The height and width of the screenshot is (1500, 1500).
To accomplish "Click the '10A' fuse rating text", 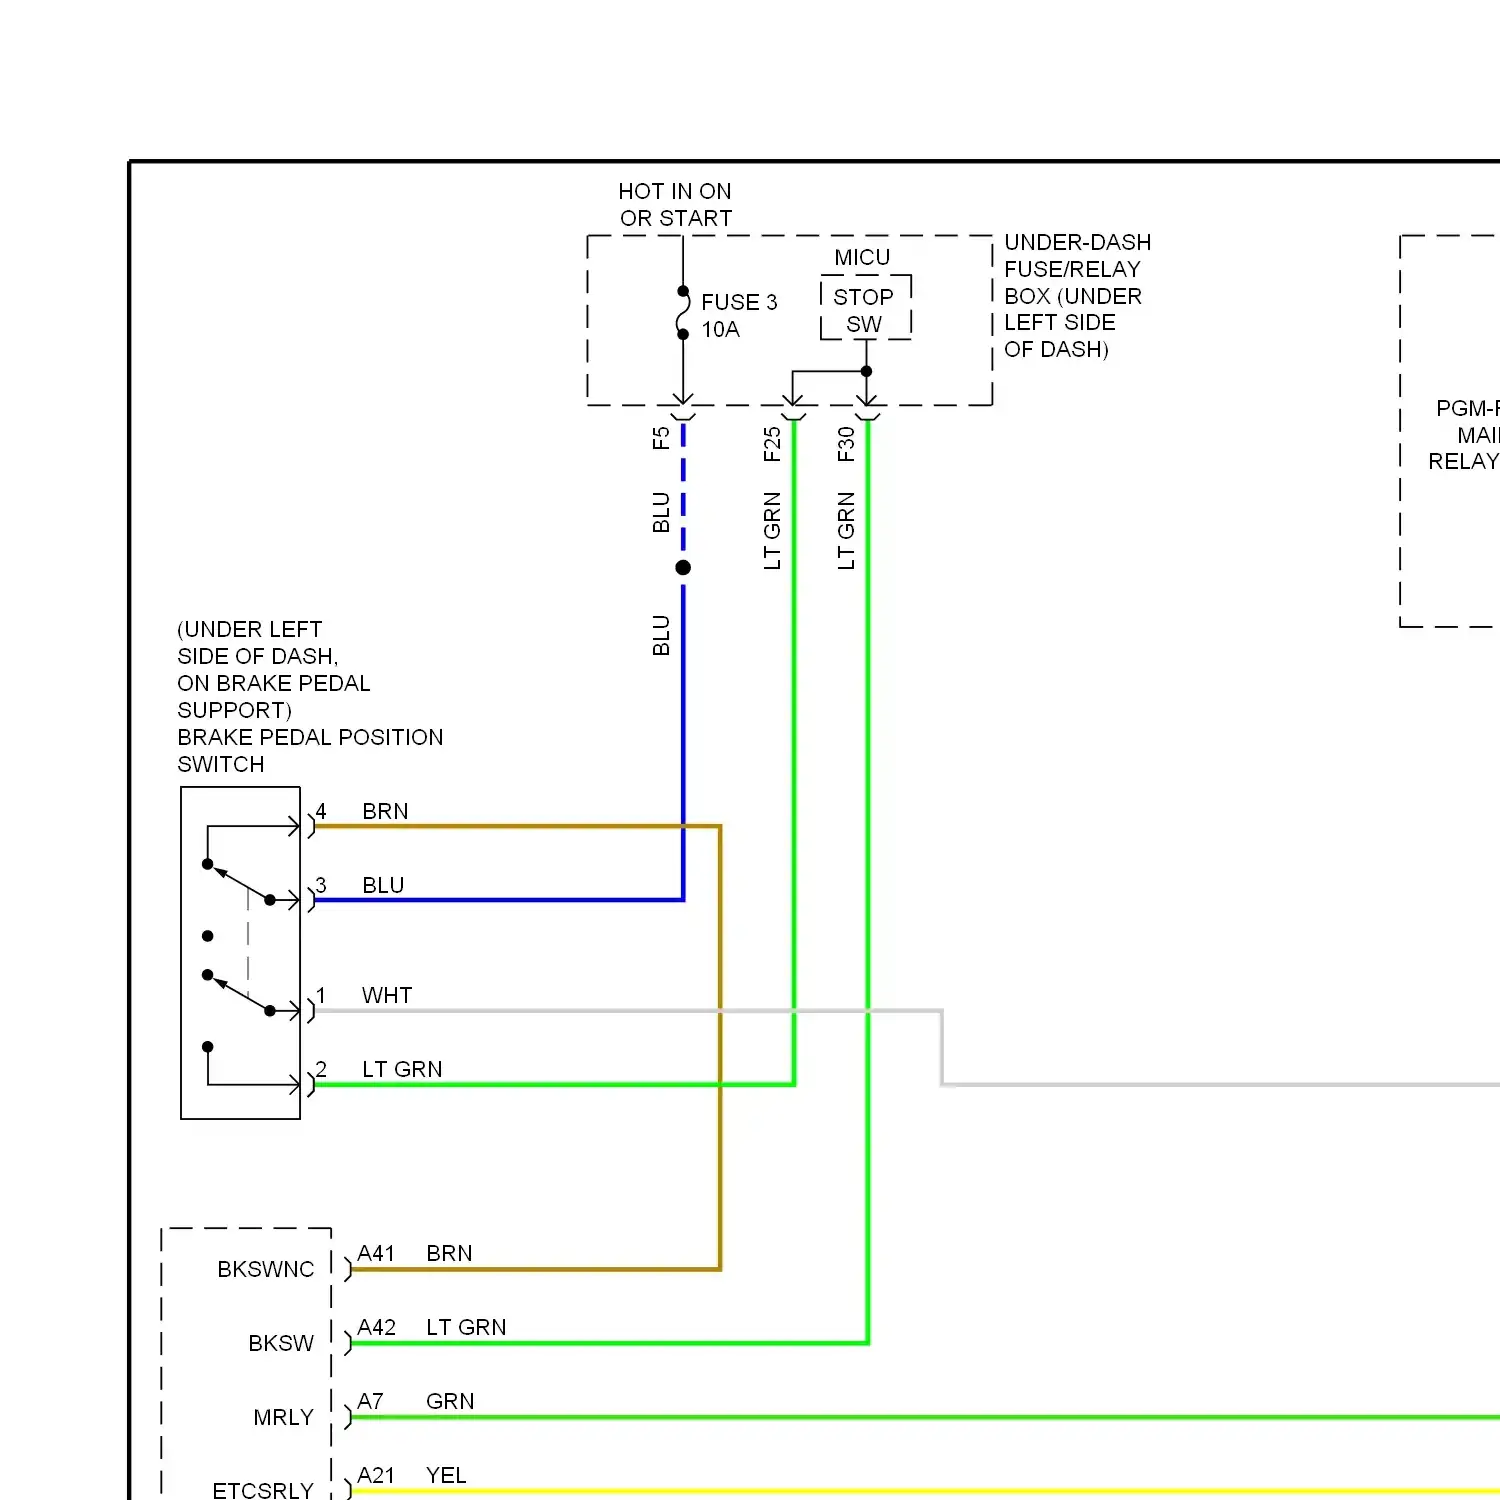I will [x=720, y=329].
